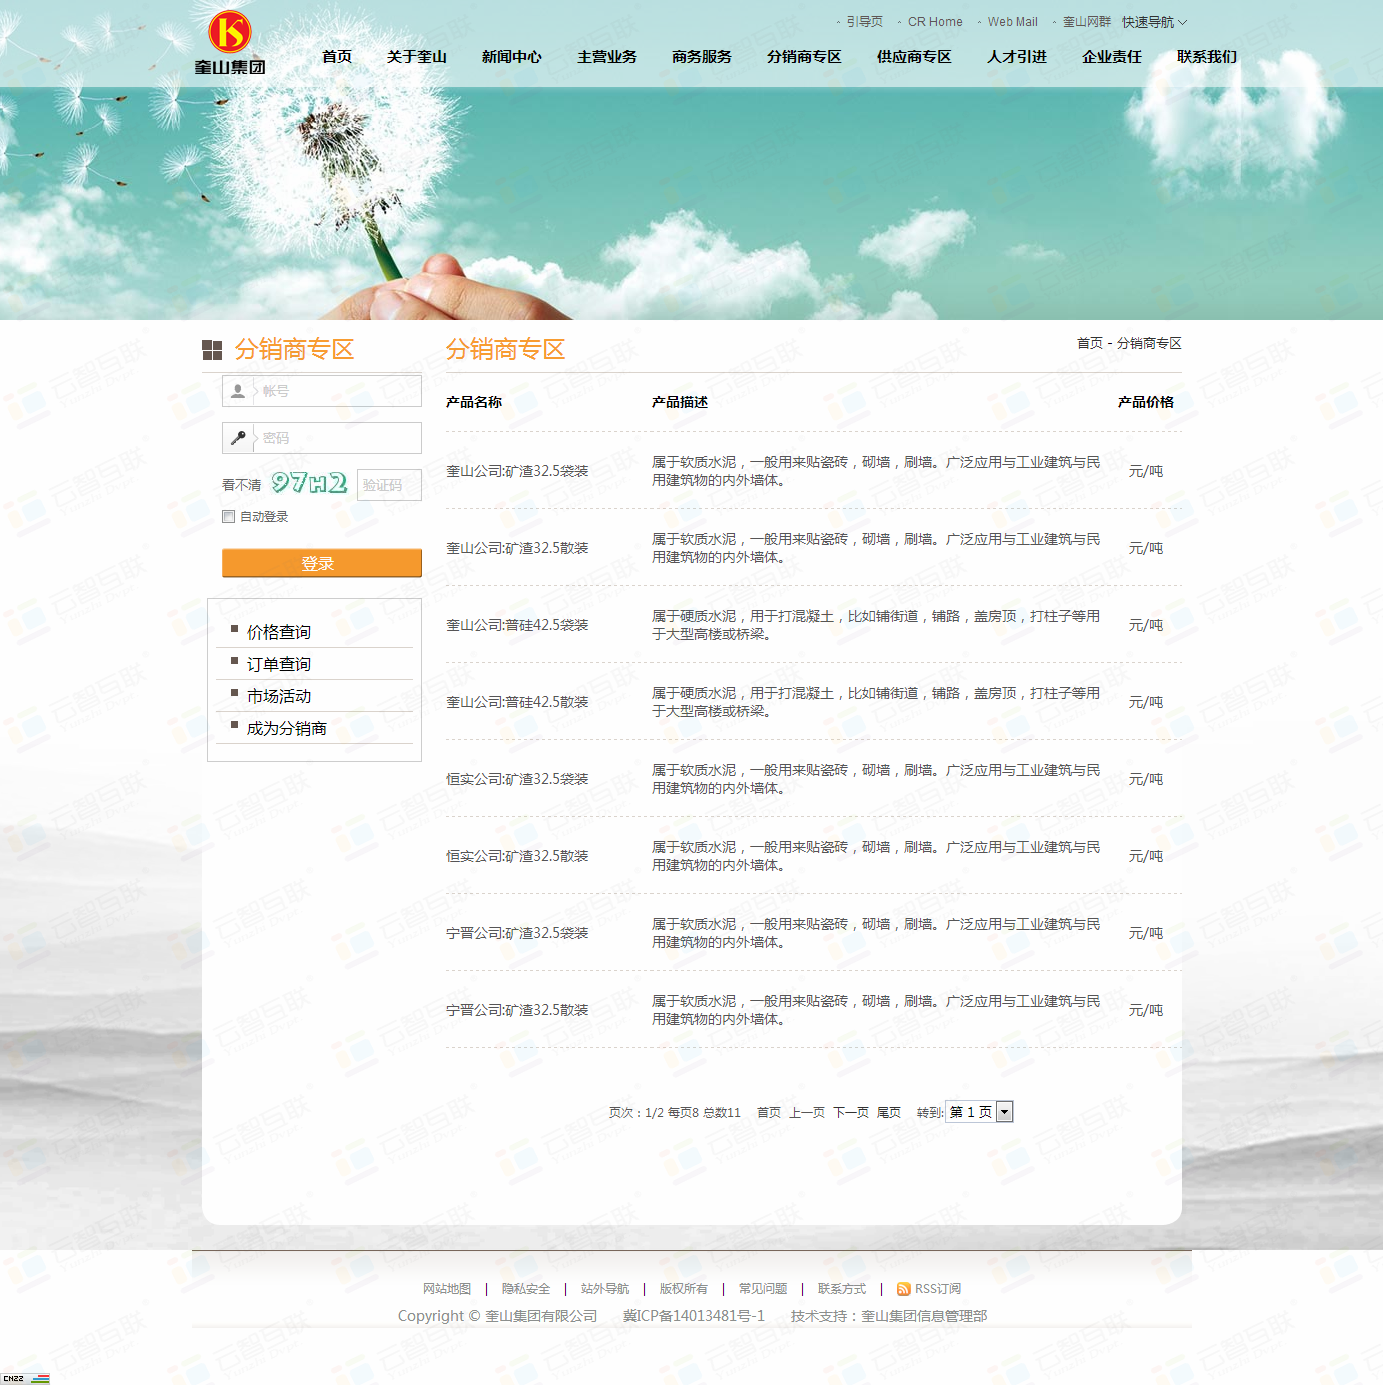Click the 奎山集团 logo

pyautogui.click(x=230, y=43)
